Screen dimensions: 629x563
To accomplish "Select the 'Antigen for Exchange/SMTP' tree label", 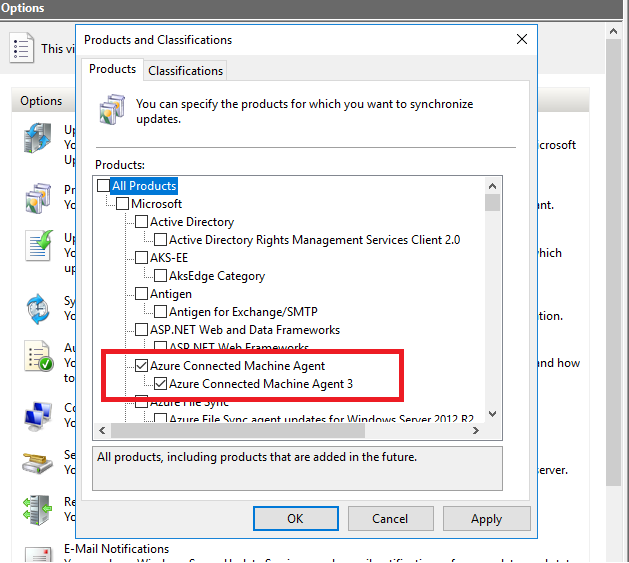I will click(x=243, y=312).
